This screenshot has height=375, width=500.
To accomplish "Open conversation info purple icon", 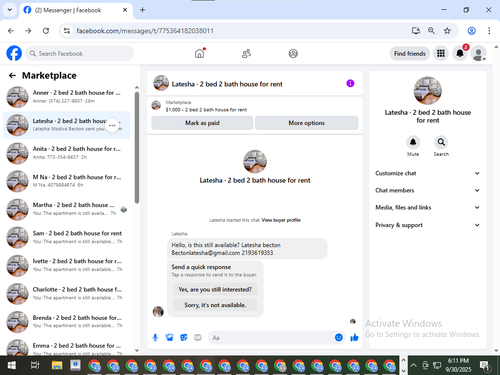I will coord(350,83).
